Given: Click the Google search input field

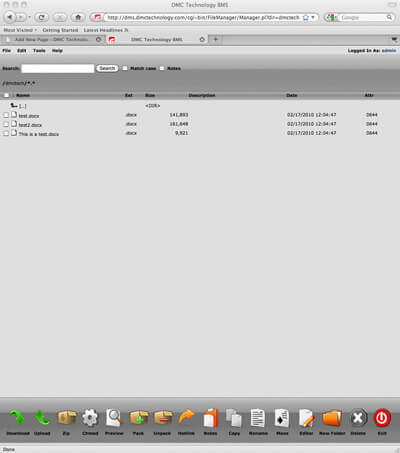Looking at the screenshot, I should point(363,17).
